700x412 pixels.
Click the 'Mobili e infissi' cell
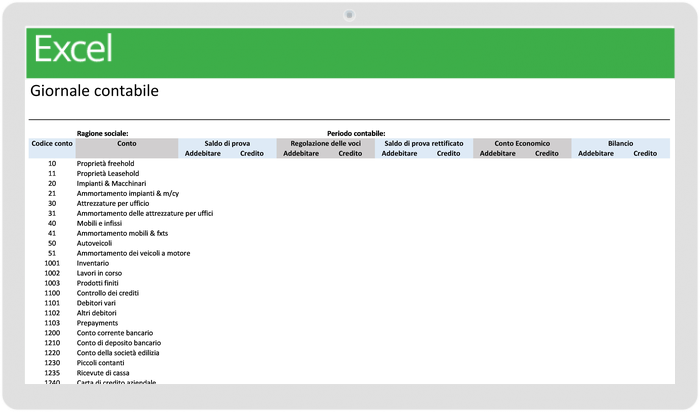tap(99, 223)
